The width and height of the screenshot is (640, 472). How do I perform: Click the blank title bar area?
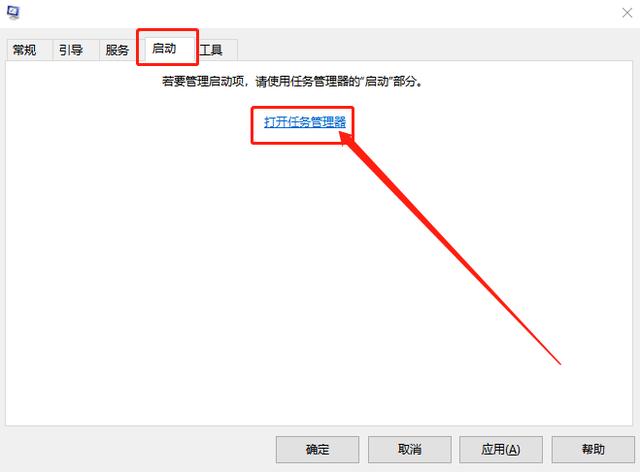[318, 13]
